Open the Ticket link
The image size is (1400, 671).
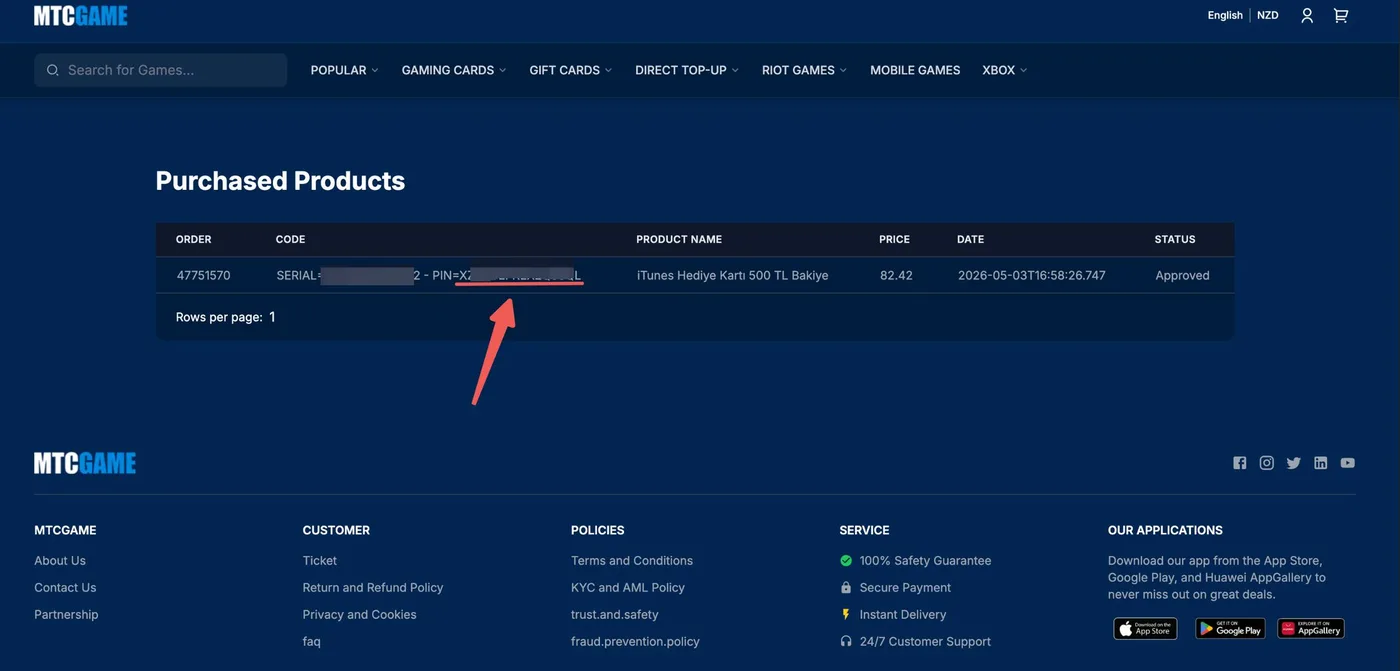[x=320, y=561]
